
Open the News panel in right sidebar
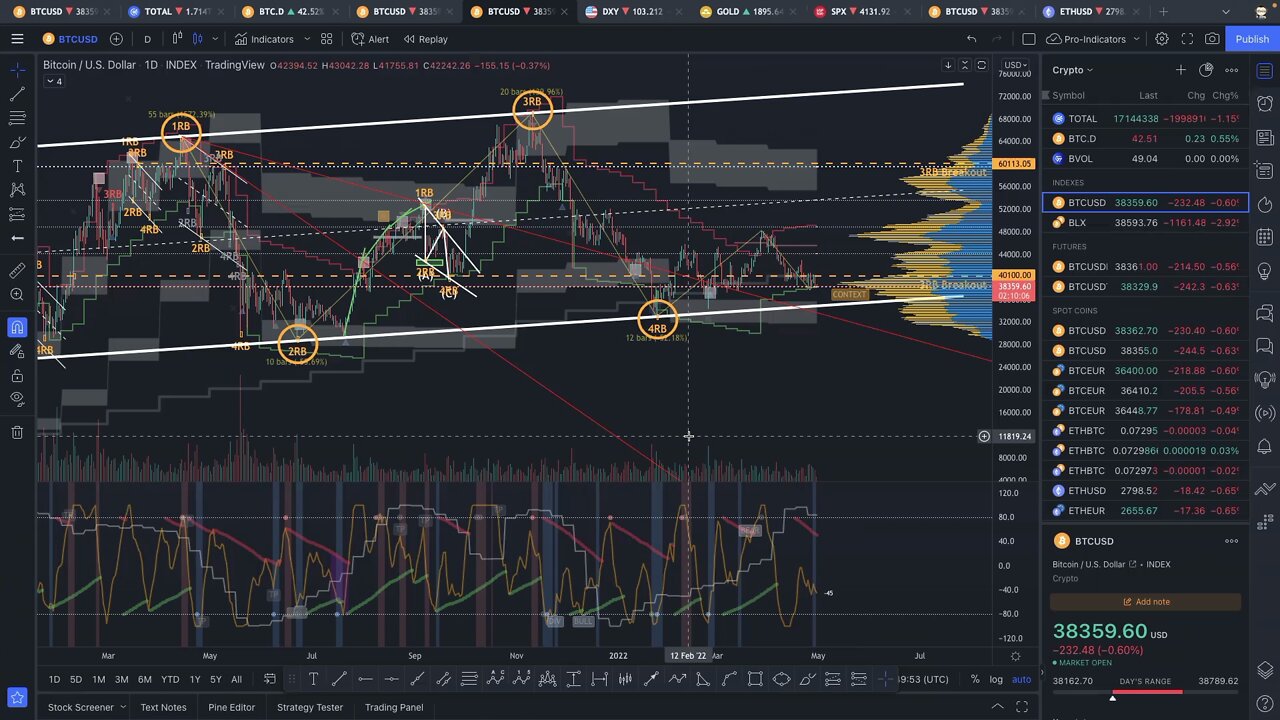coord(1265,137)
